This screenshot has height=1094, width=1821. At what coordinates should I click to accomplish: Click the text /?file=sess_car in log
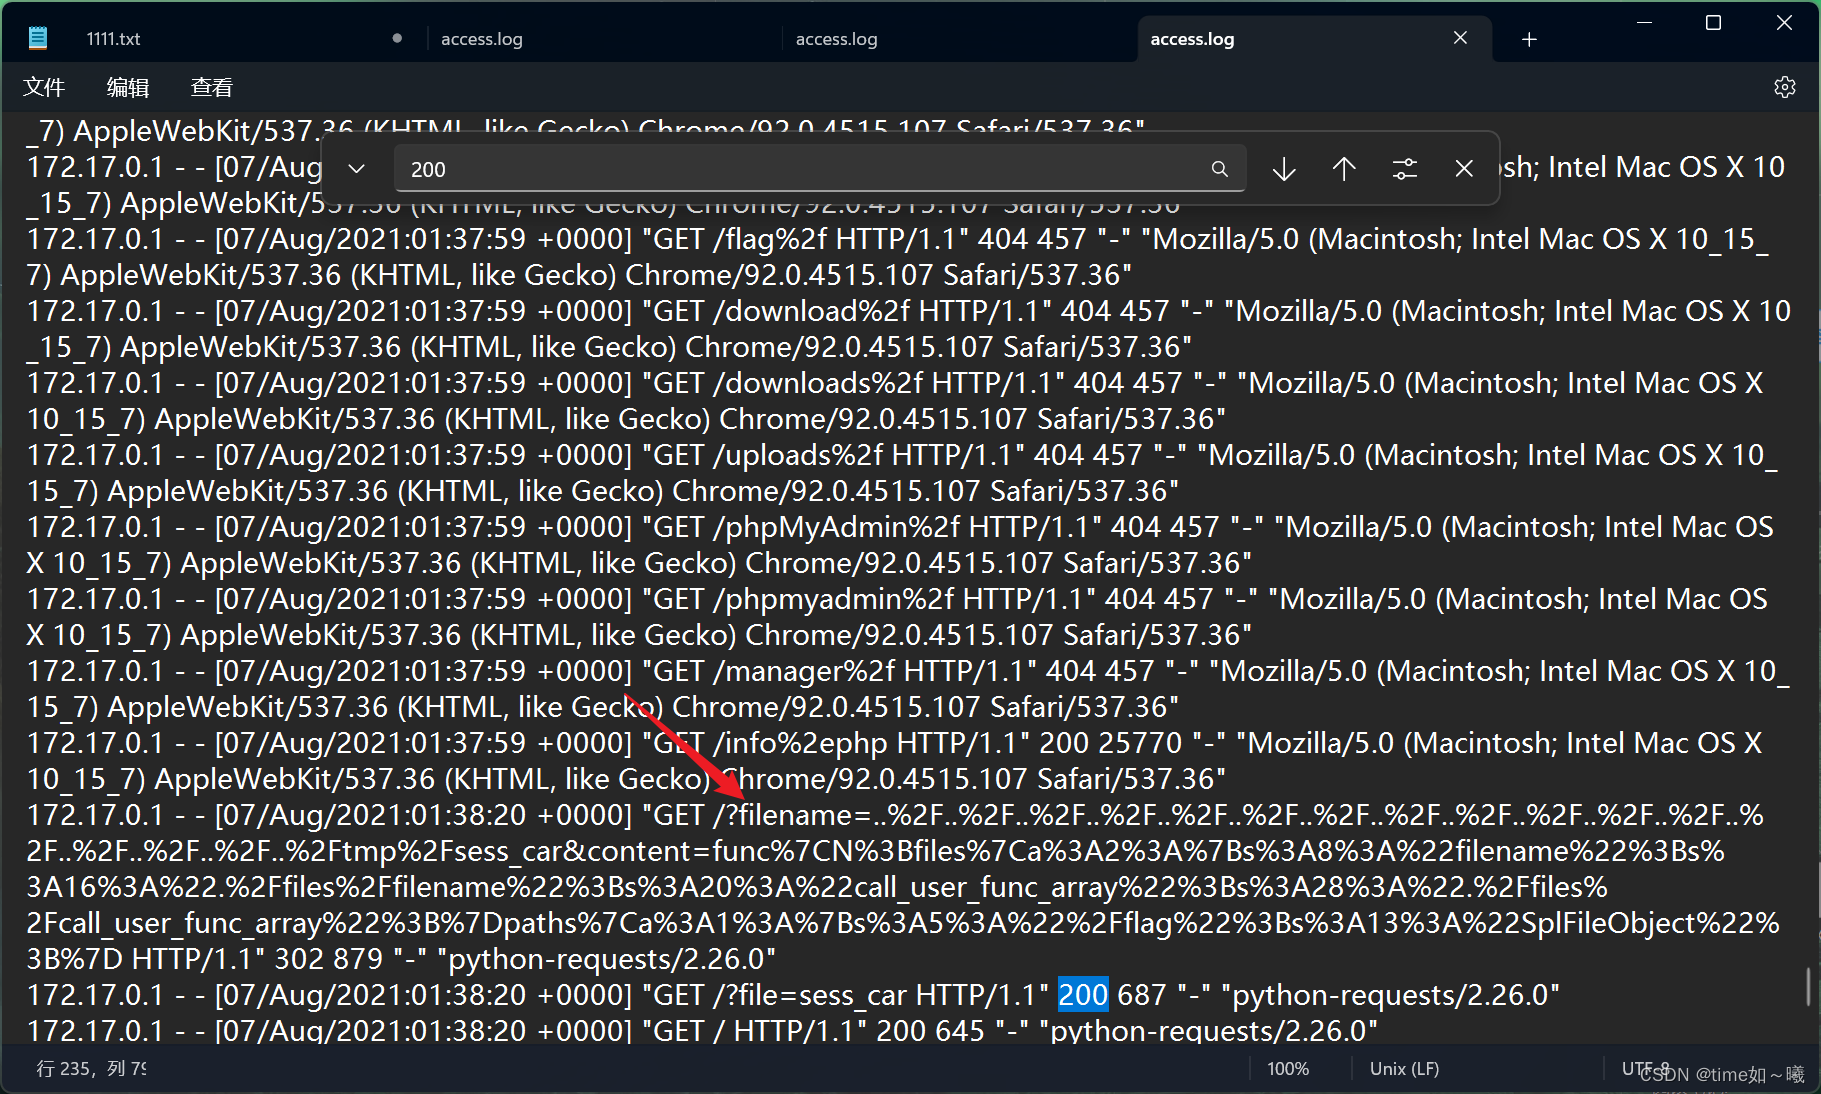click(x=810, y=995)
